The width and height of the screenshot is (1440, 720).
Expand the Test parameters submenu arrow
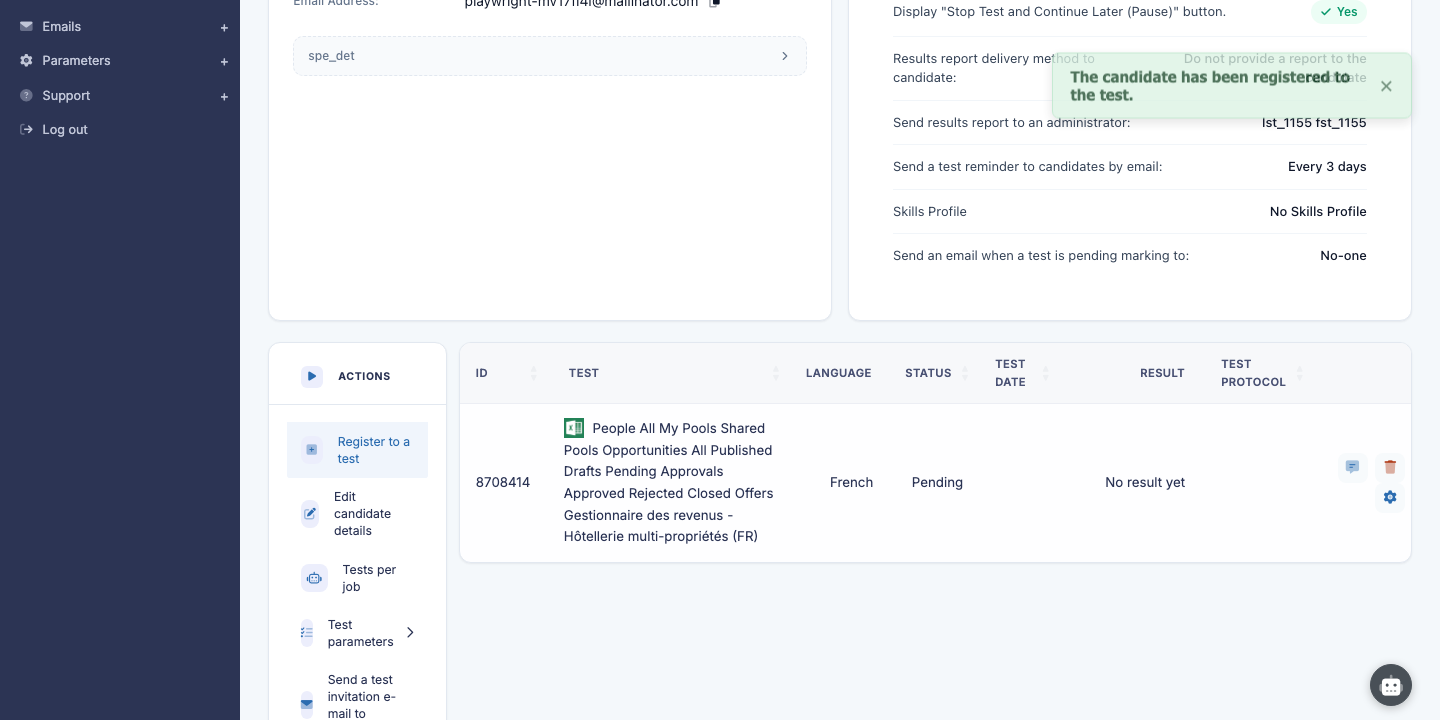pos(410,633)
